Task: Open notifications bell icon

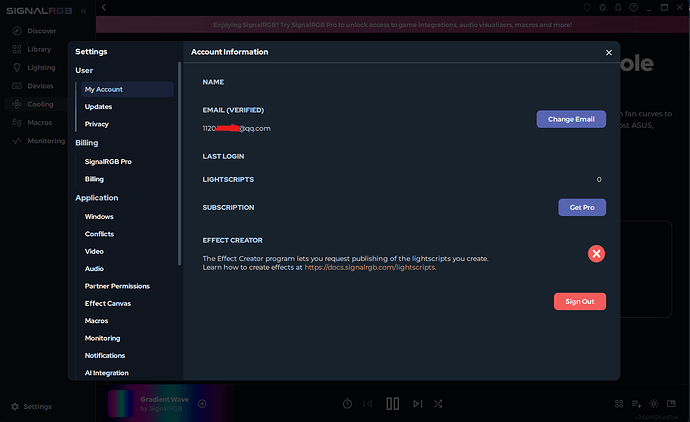Action: pyautogui.click(x=618, y=7)
